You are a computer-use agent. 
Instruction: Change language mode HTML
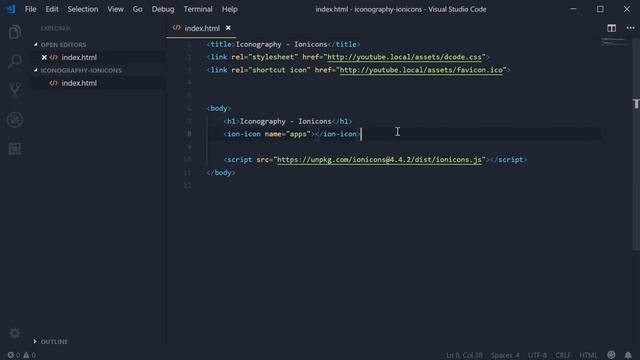588,355
